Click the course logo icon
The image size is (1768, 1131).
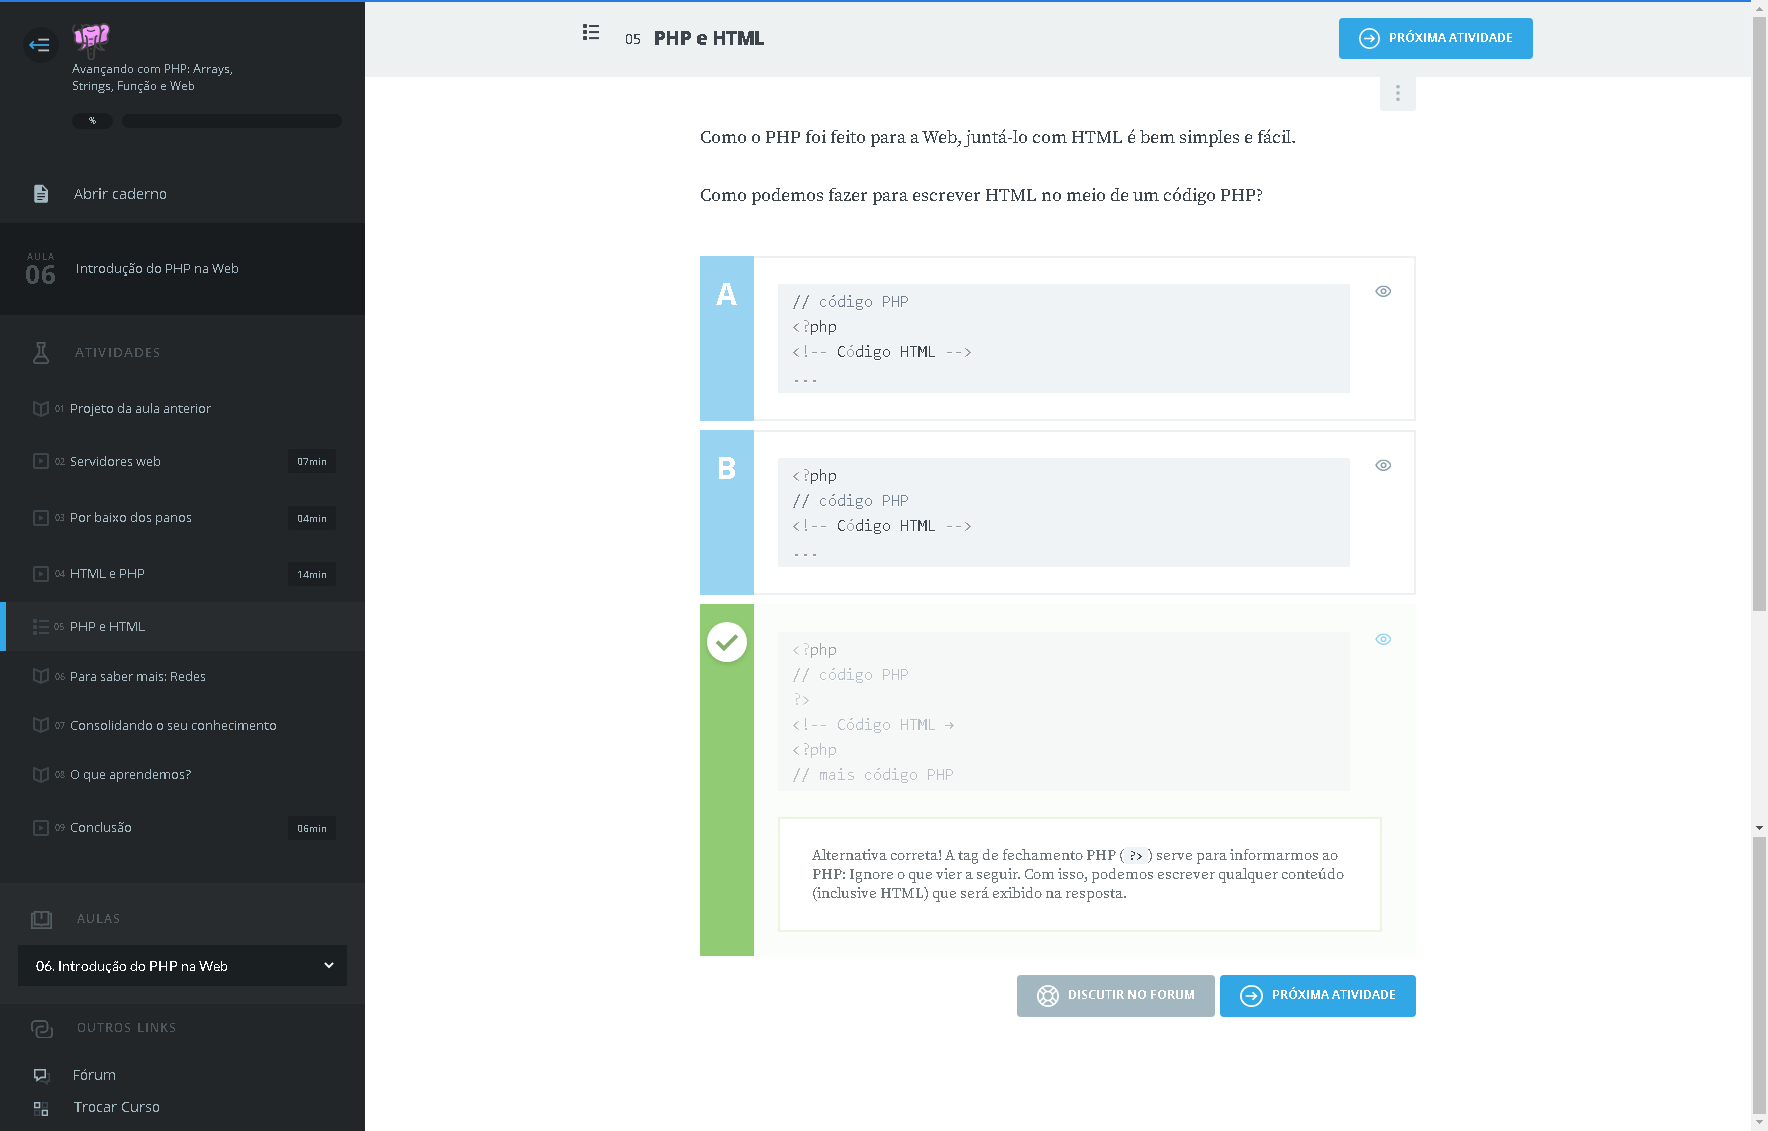click(91, 39)
